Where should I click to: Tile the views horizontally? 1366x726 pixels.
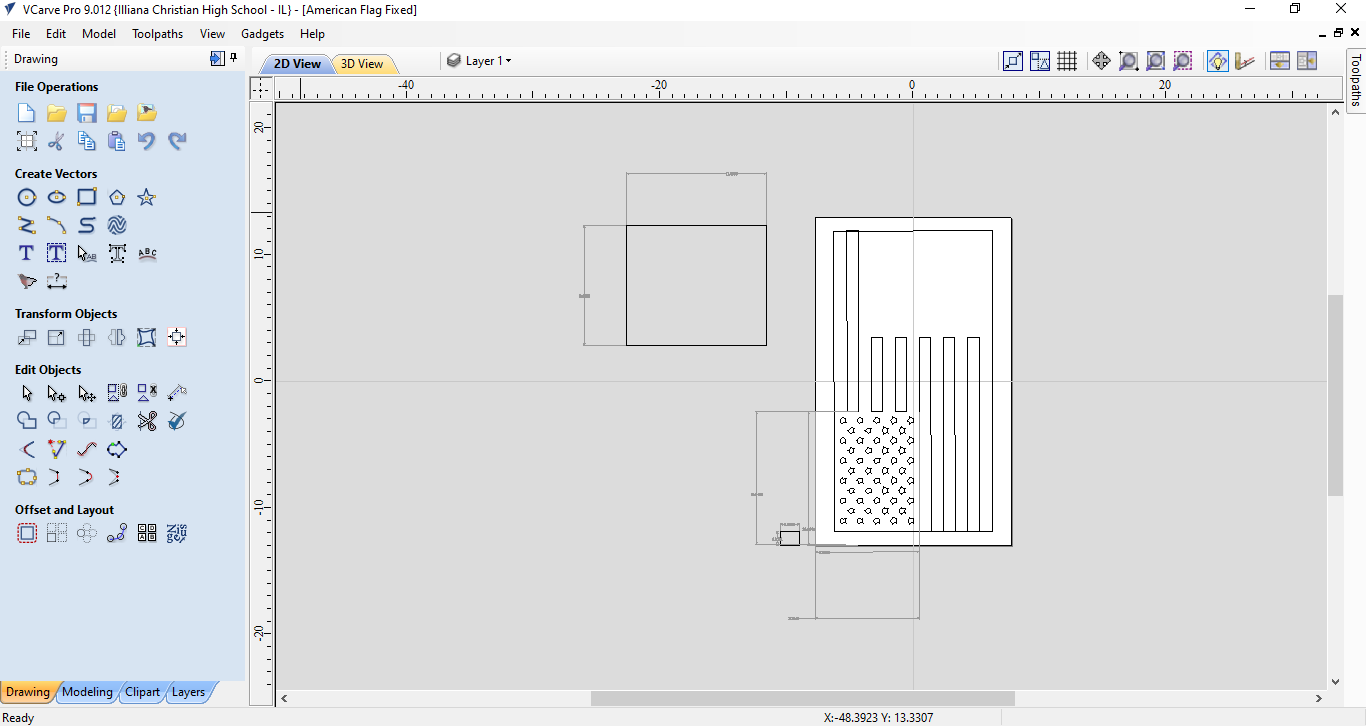[1280, 61]
